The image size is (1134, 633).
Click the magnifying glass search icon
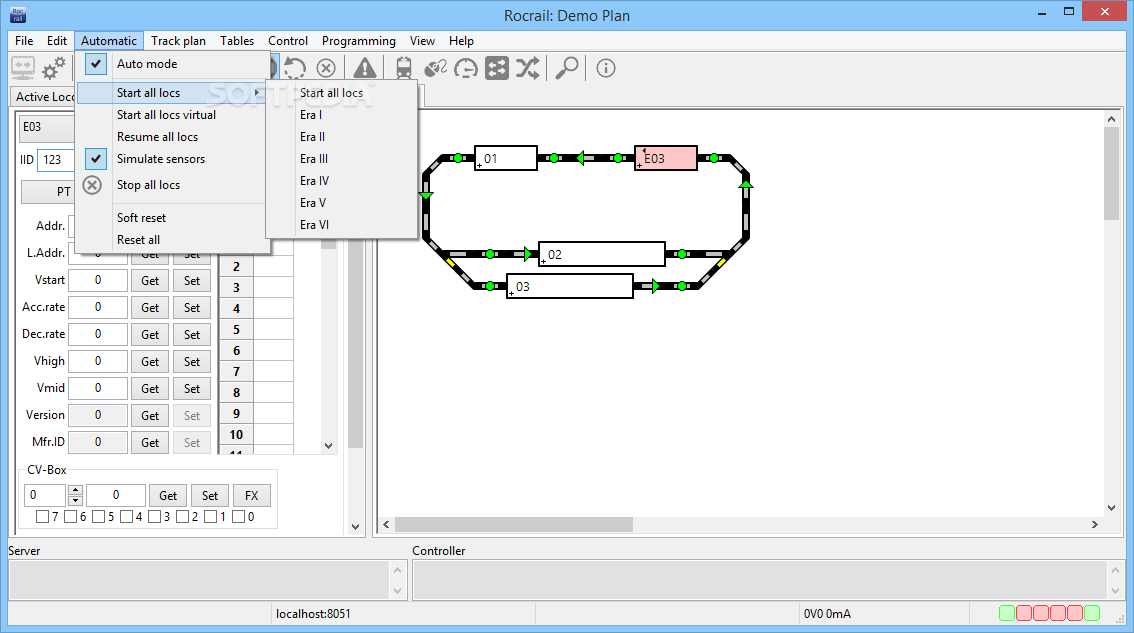566,68
